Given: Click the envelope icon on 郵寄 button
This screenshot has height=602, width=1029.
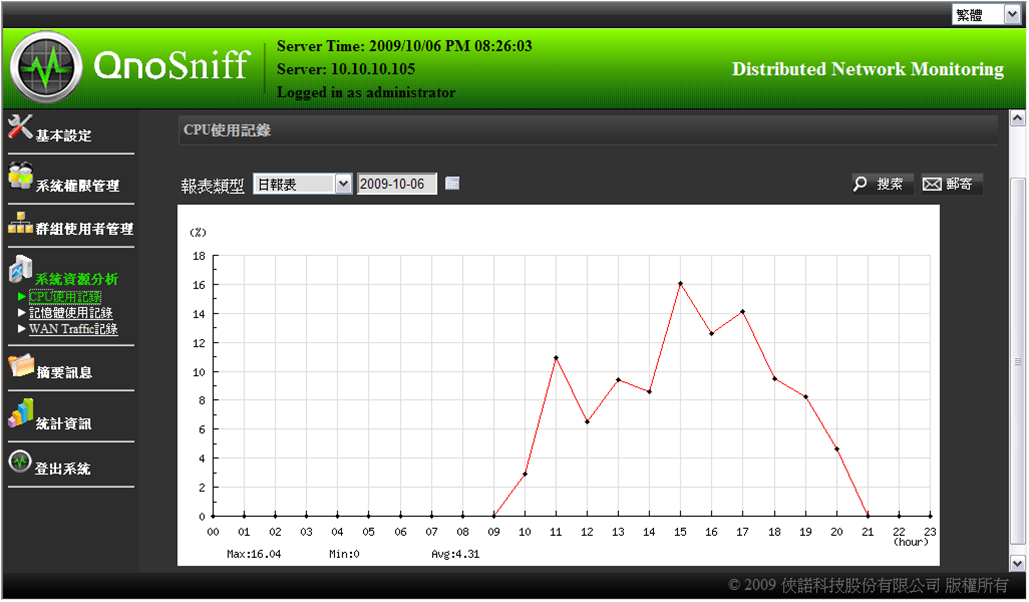Looking at the screenshot, I should pyautogui.click(x=931, y=184).
